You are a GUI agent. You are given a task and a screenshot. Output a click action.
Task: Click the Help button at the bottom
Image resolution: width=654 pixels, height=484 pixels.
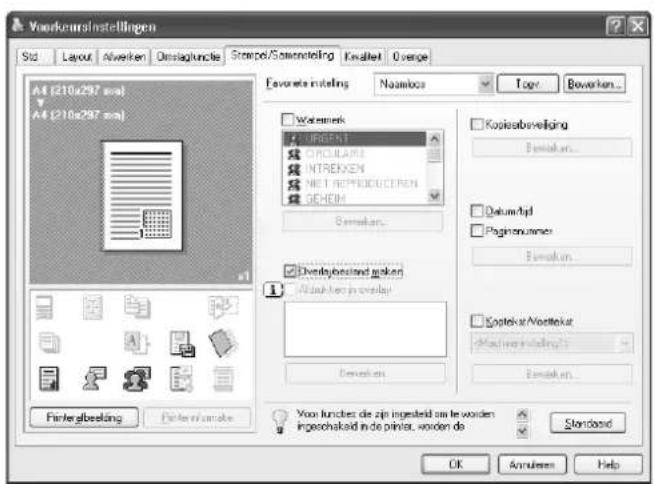click(x=608, y=464)
